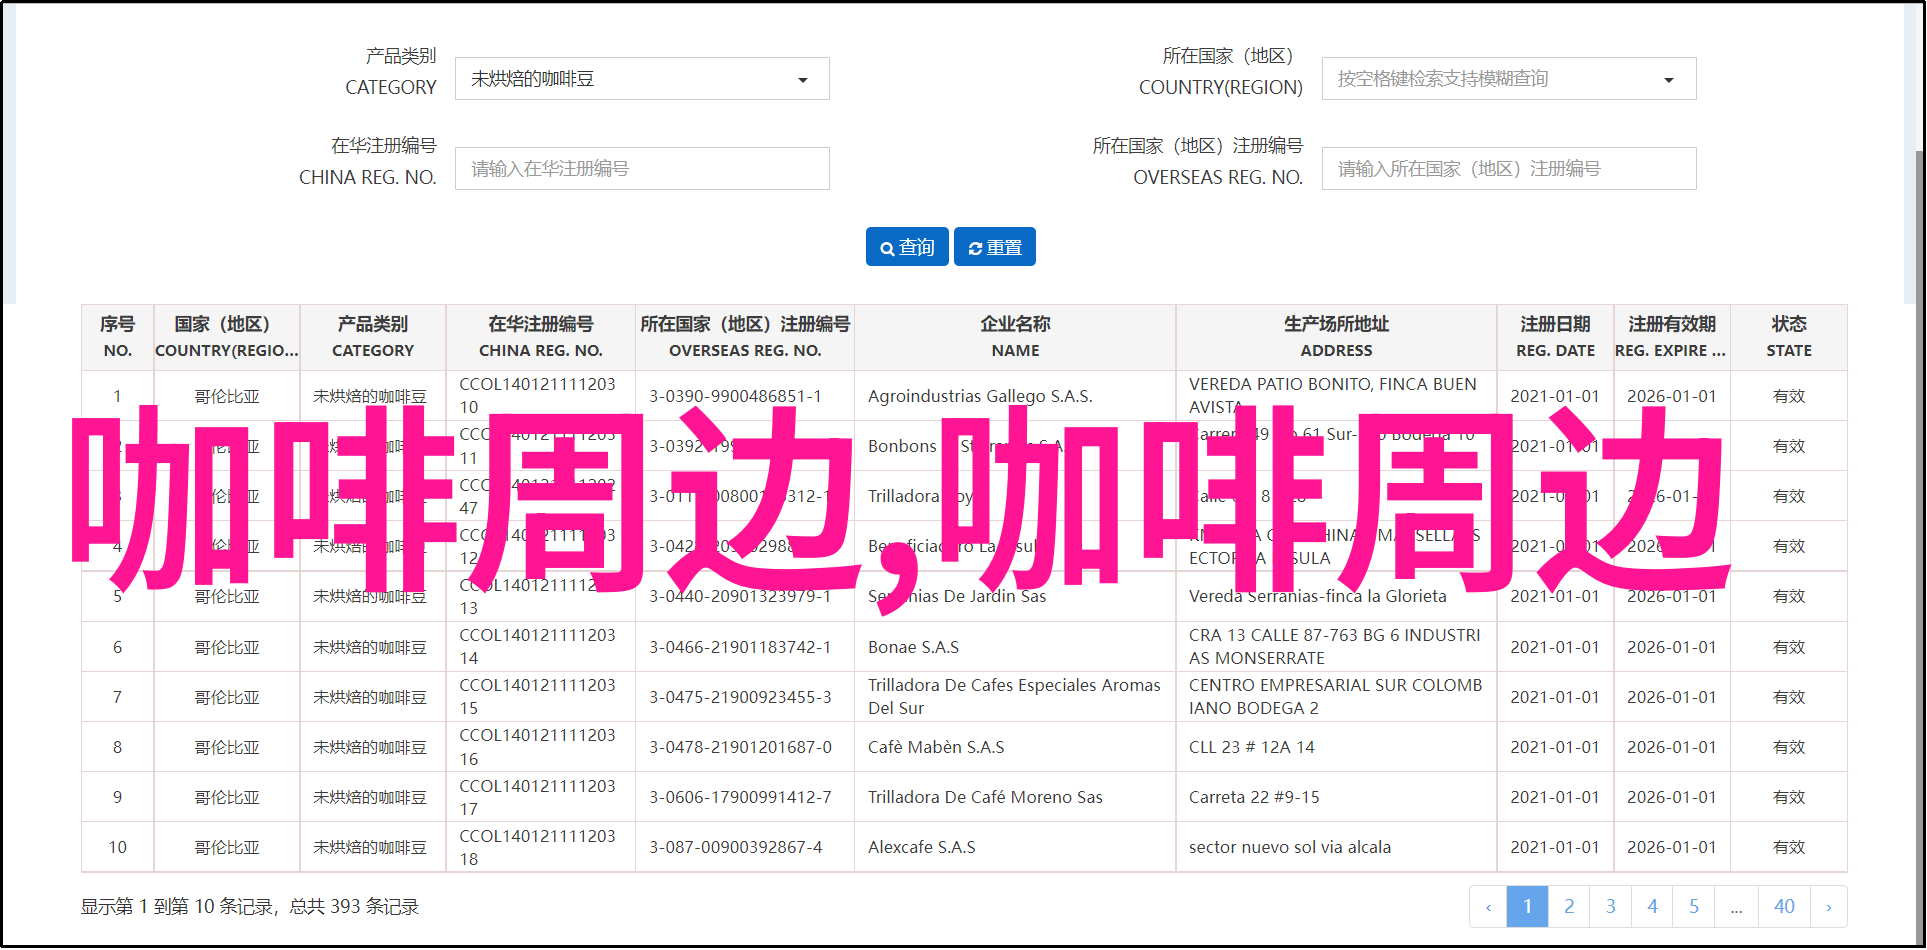Viewport: 1927px width, 950px height.
Task: Focus the China Reg. No. input field
Action: [x=642, y=169]
